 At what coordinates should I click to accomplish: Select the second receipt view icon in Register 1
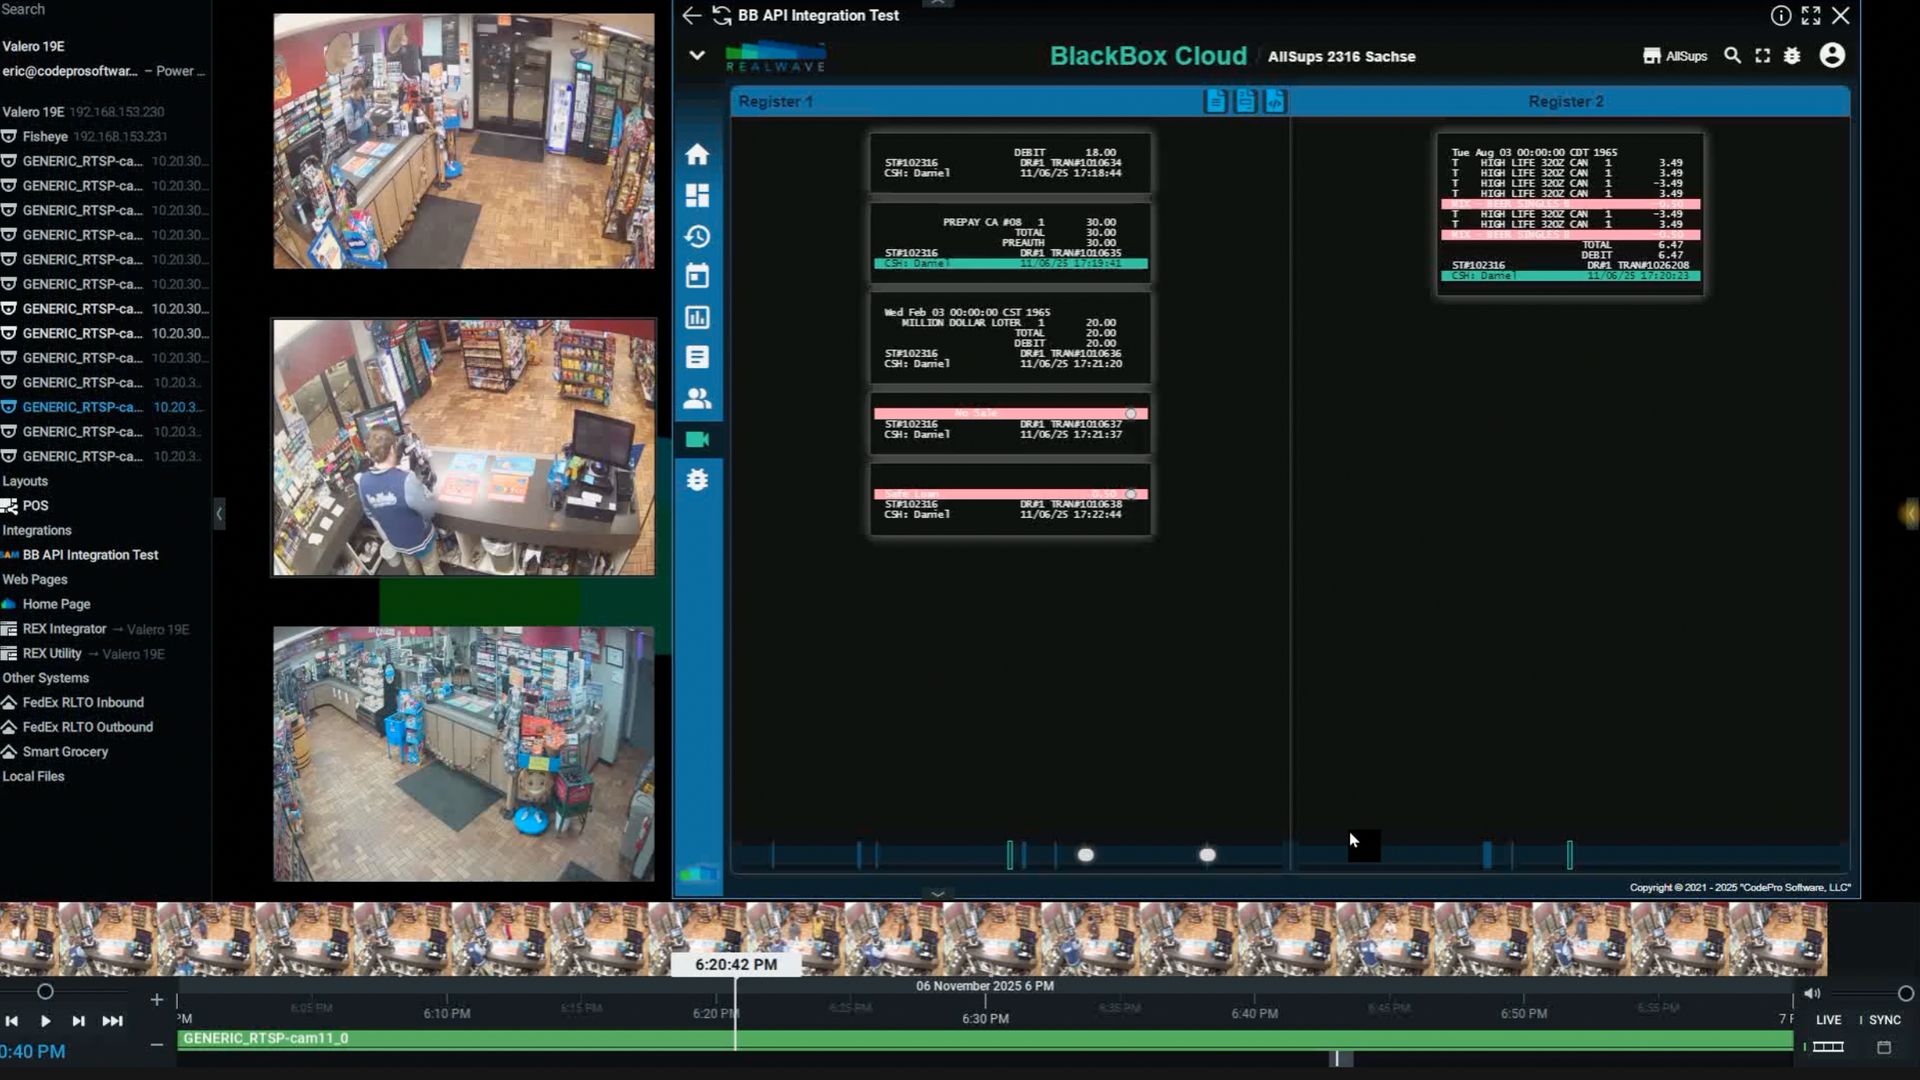point(1245,101)
